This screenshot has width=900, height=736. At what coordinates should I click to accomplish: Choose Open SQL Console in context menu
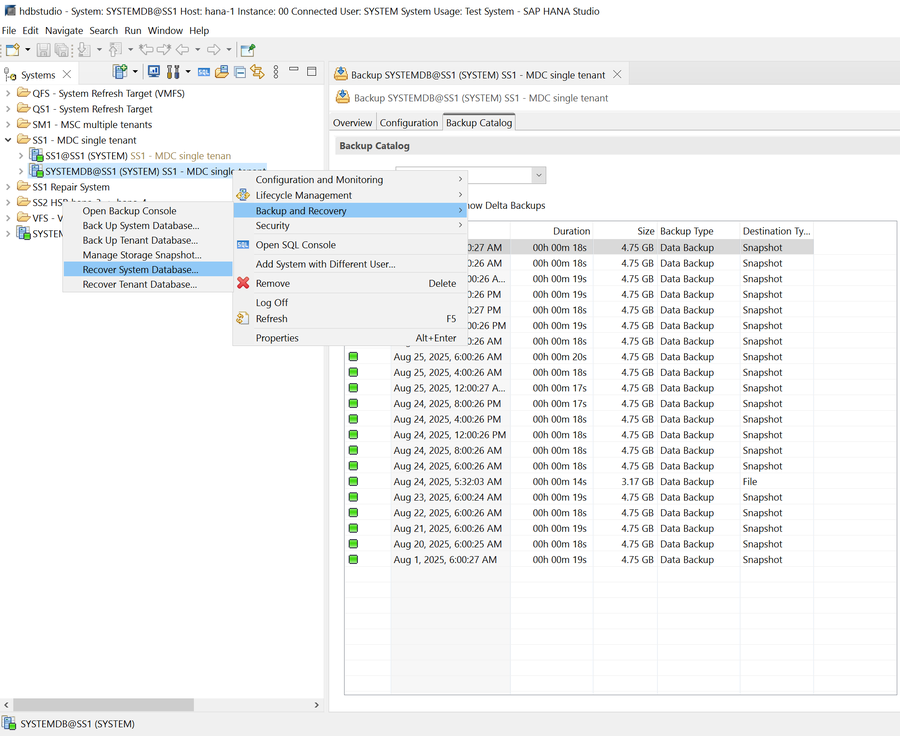tap(295, 245)
